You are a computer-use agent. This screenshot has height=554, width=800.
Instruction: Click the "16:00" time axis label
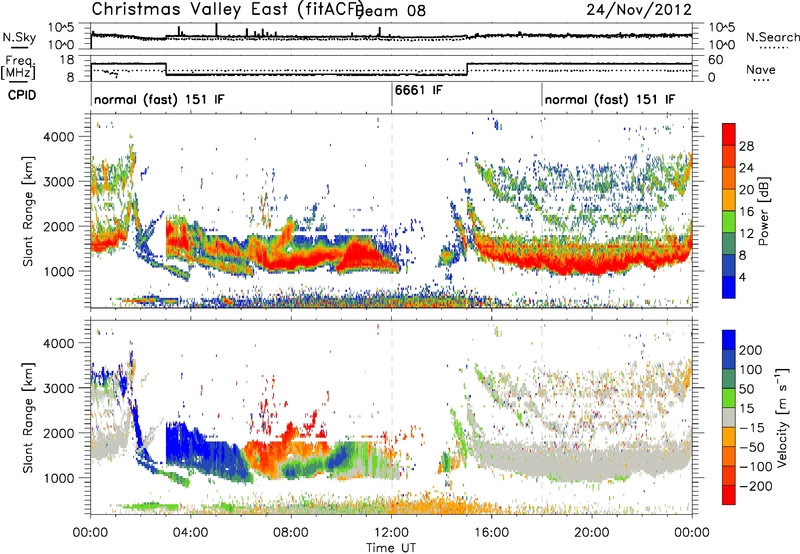tap(491, 533)
